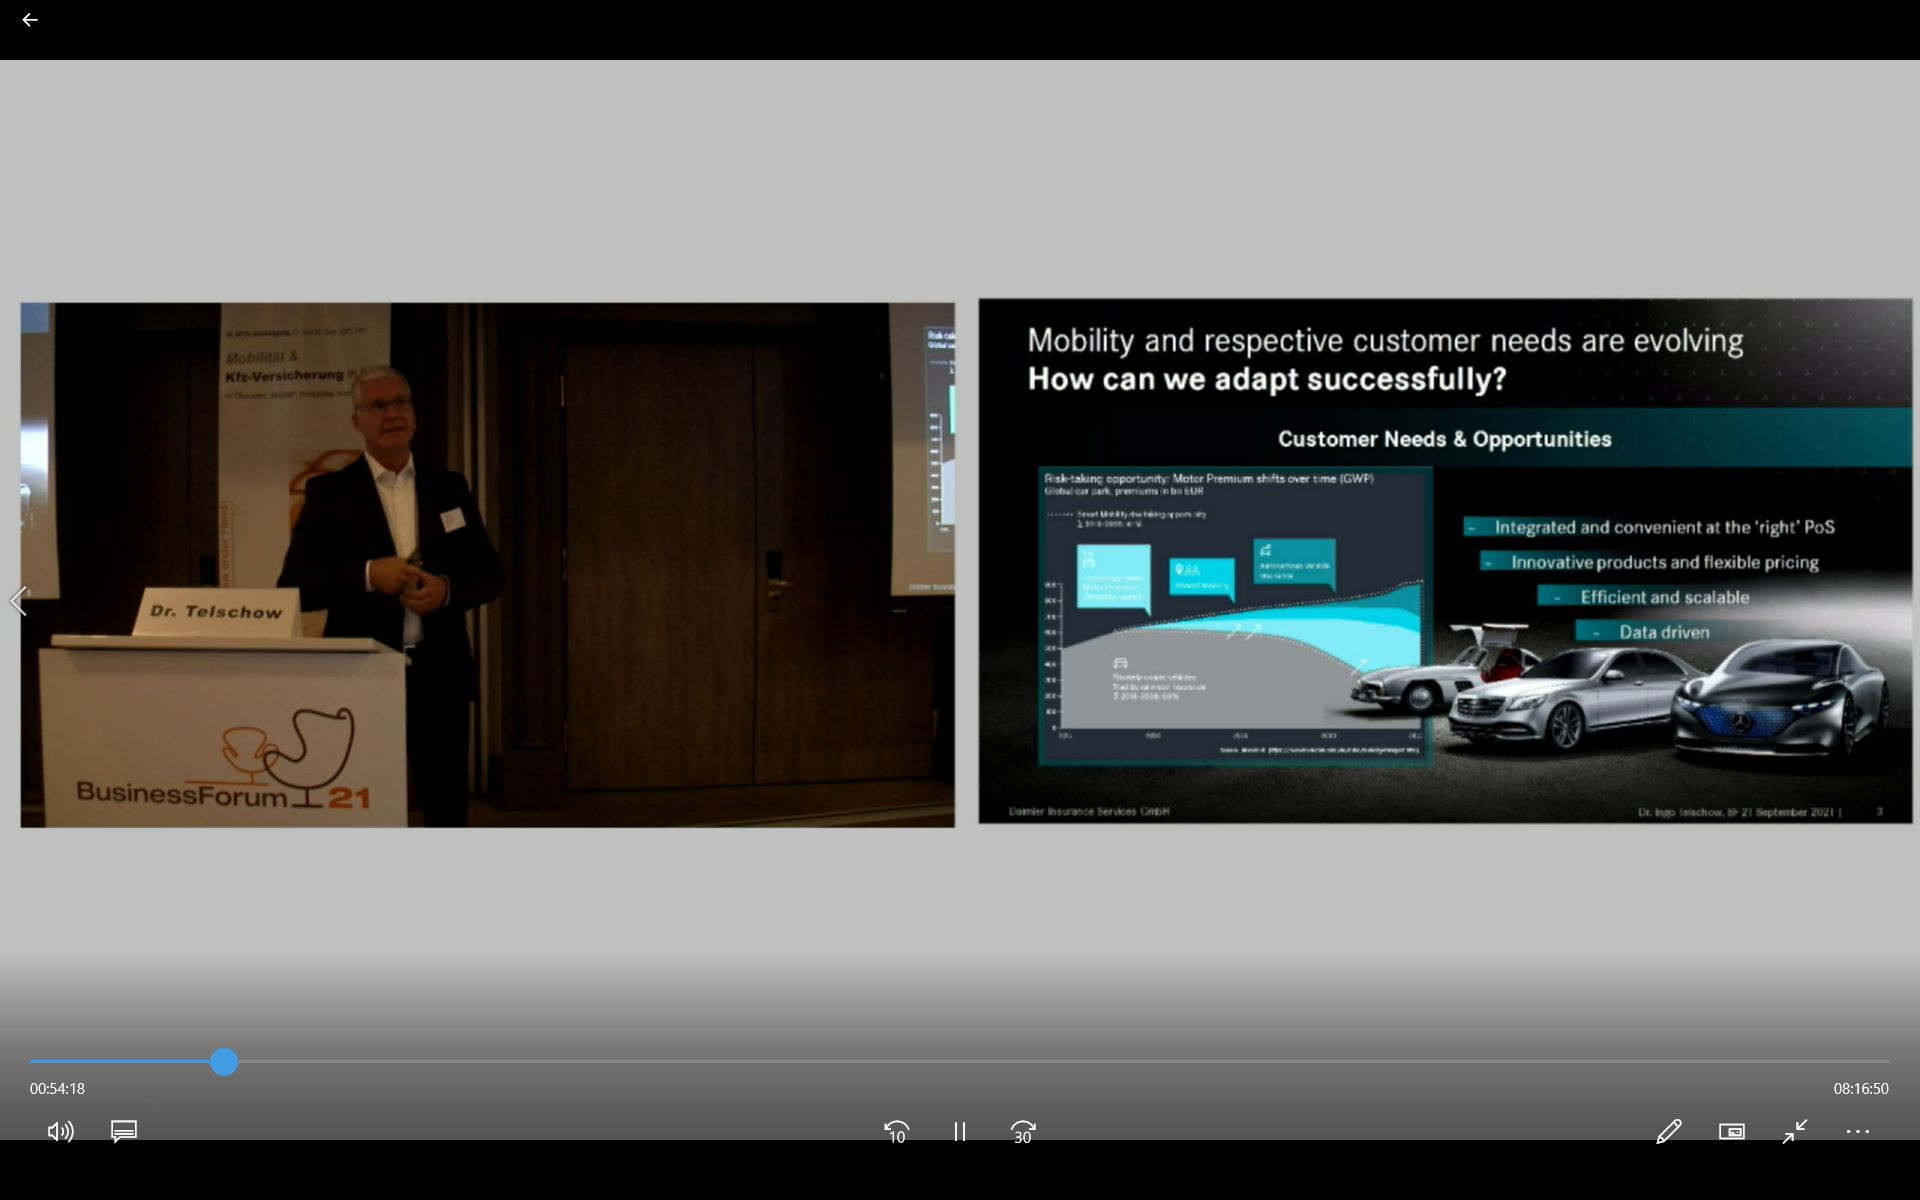
Task: Open the volume control
Action: click(x=60, y=1131)
